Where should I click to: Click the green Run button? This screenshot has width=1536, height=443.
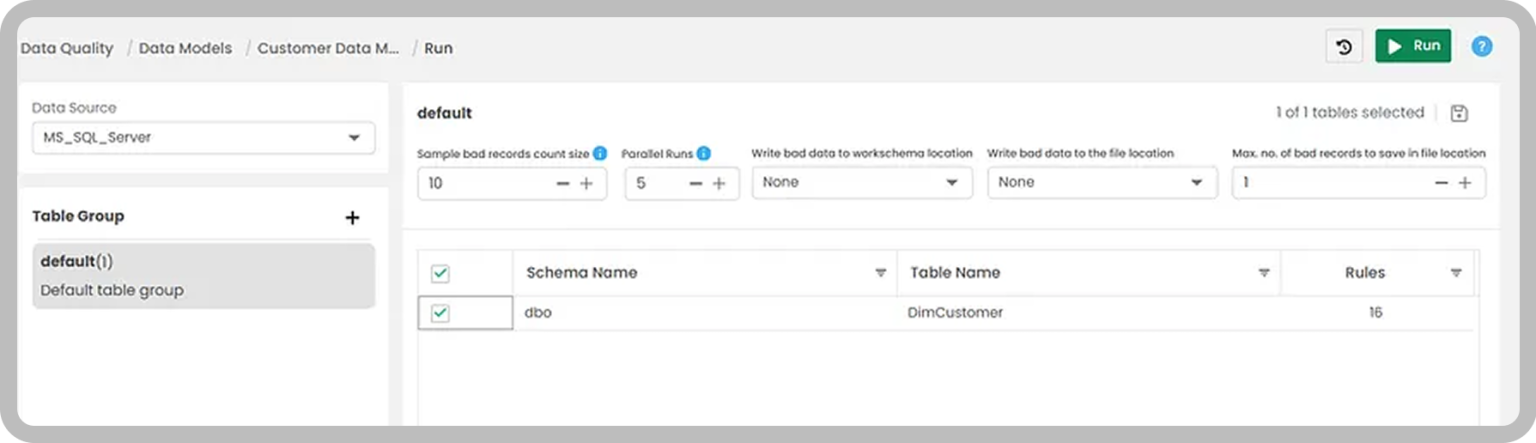coord(1413,46)
